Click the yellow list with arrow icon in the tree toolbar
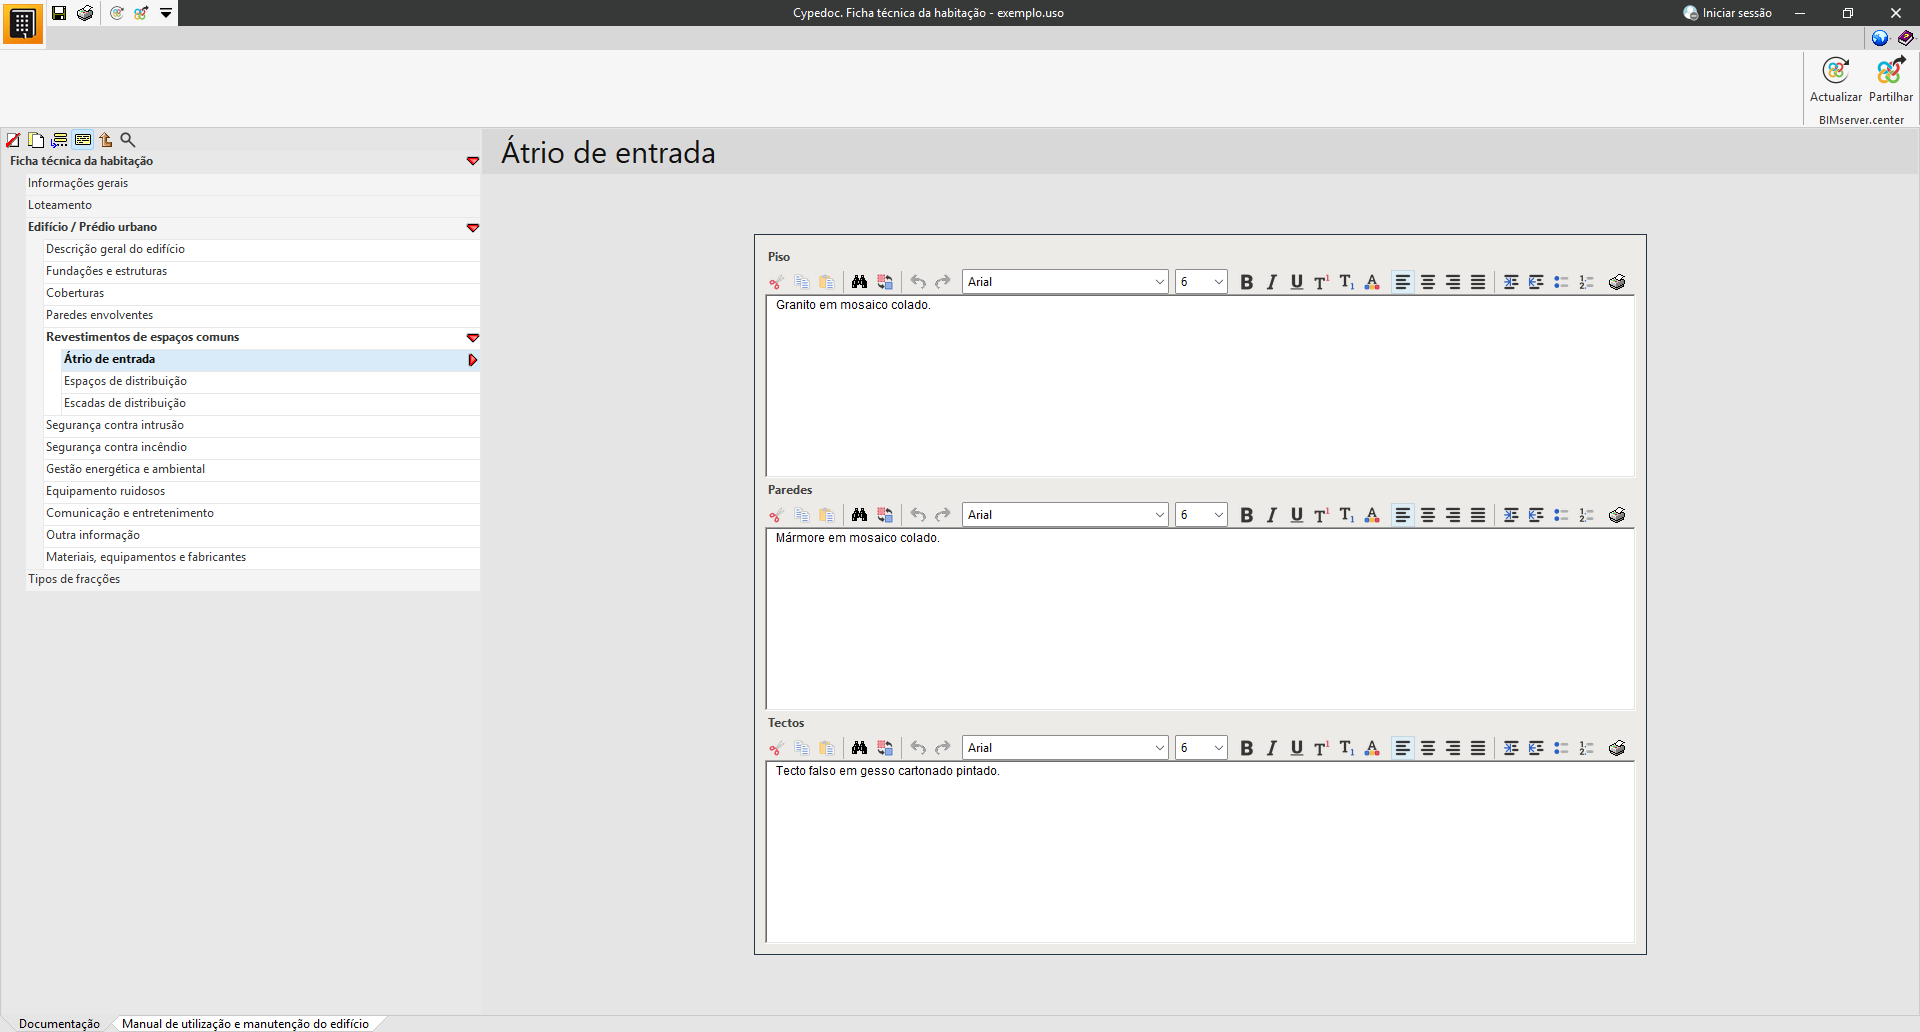 pos(59,140)
